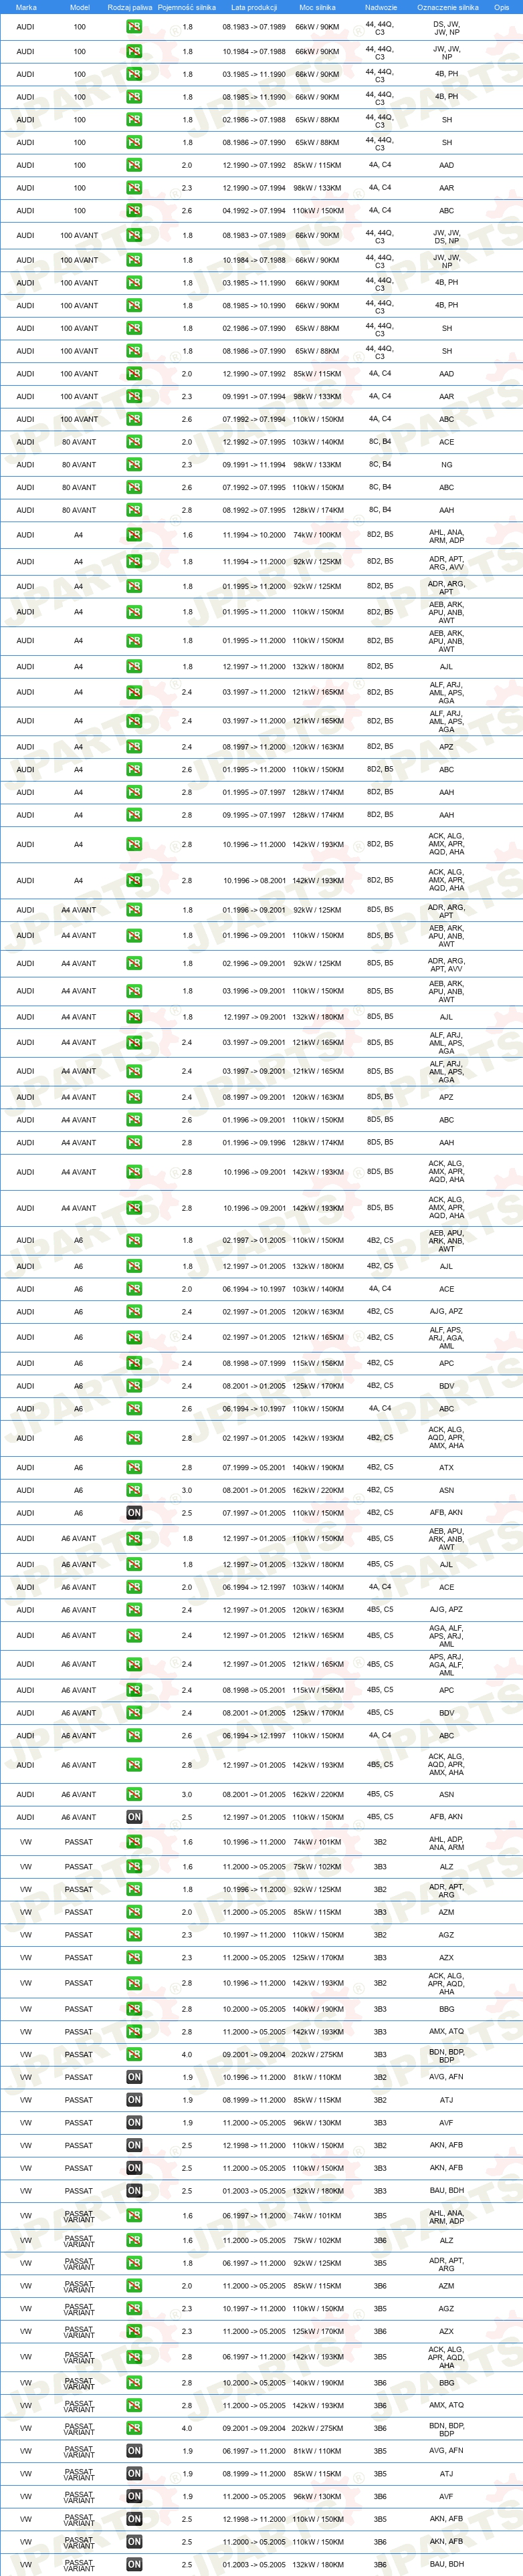523x2576 pixels.
Task: Click petrol icon in AUDI A4 APZ row
Action: (134, 747)
